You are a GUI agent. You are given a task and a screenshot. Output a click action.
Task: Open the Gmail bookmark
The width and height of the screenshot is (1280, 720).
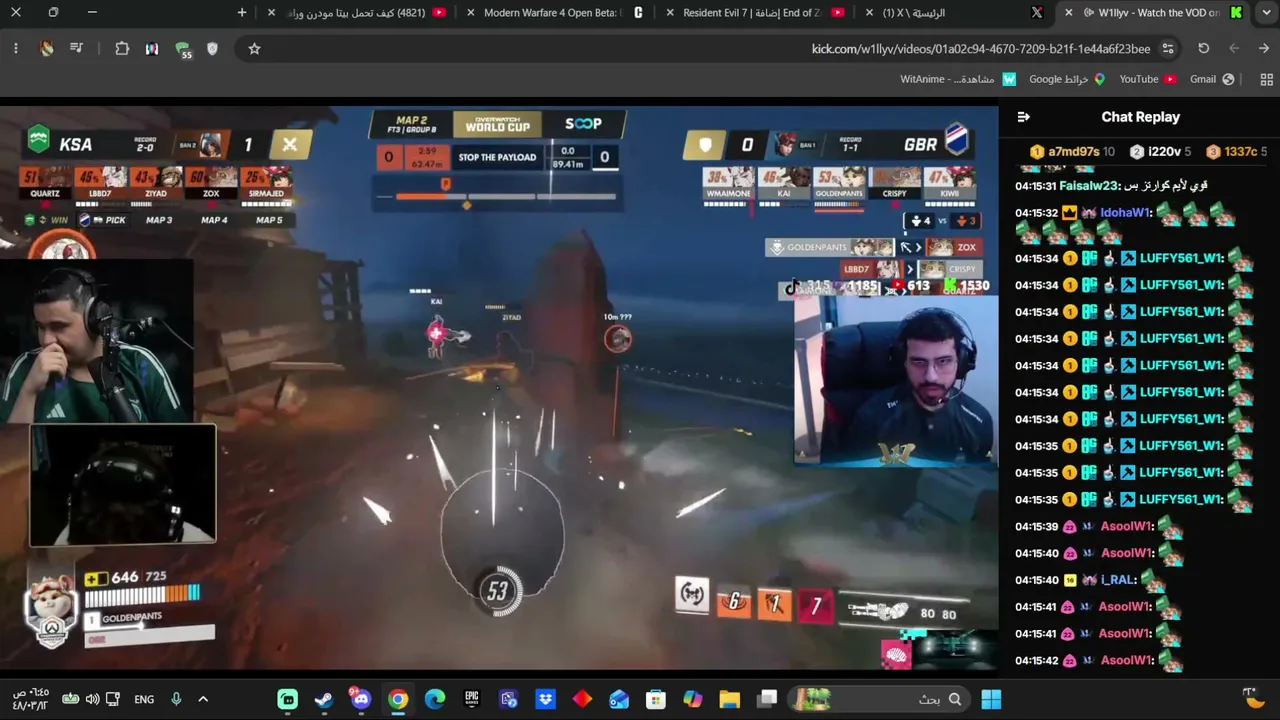[x=1212, y=79]
